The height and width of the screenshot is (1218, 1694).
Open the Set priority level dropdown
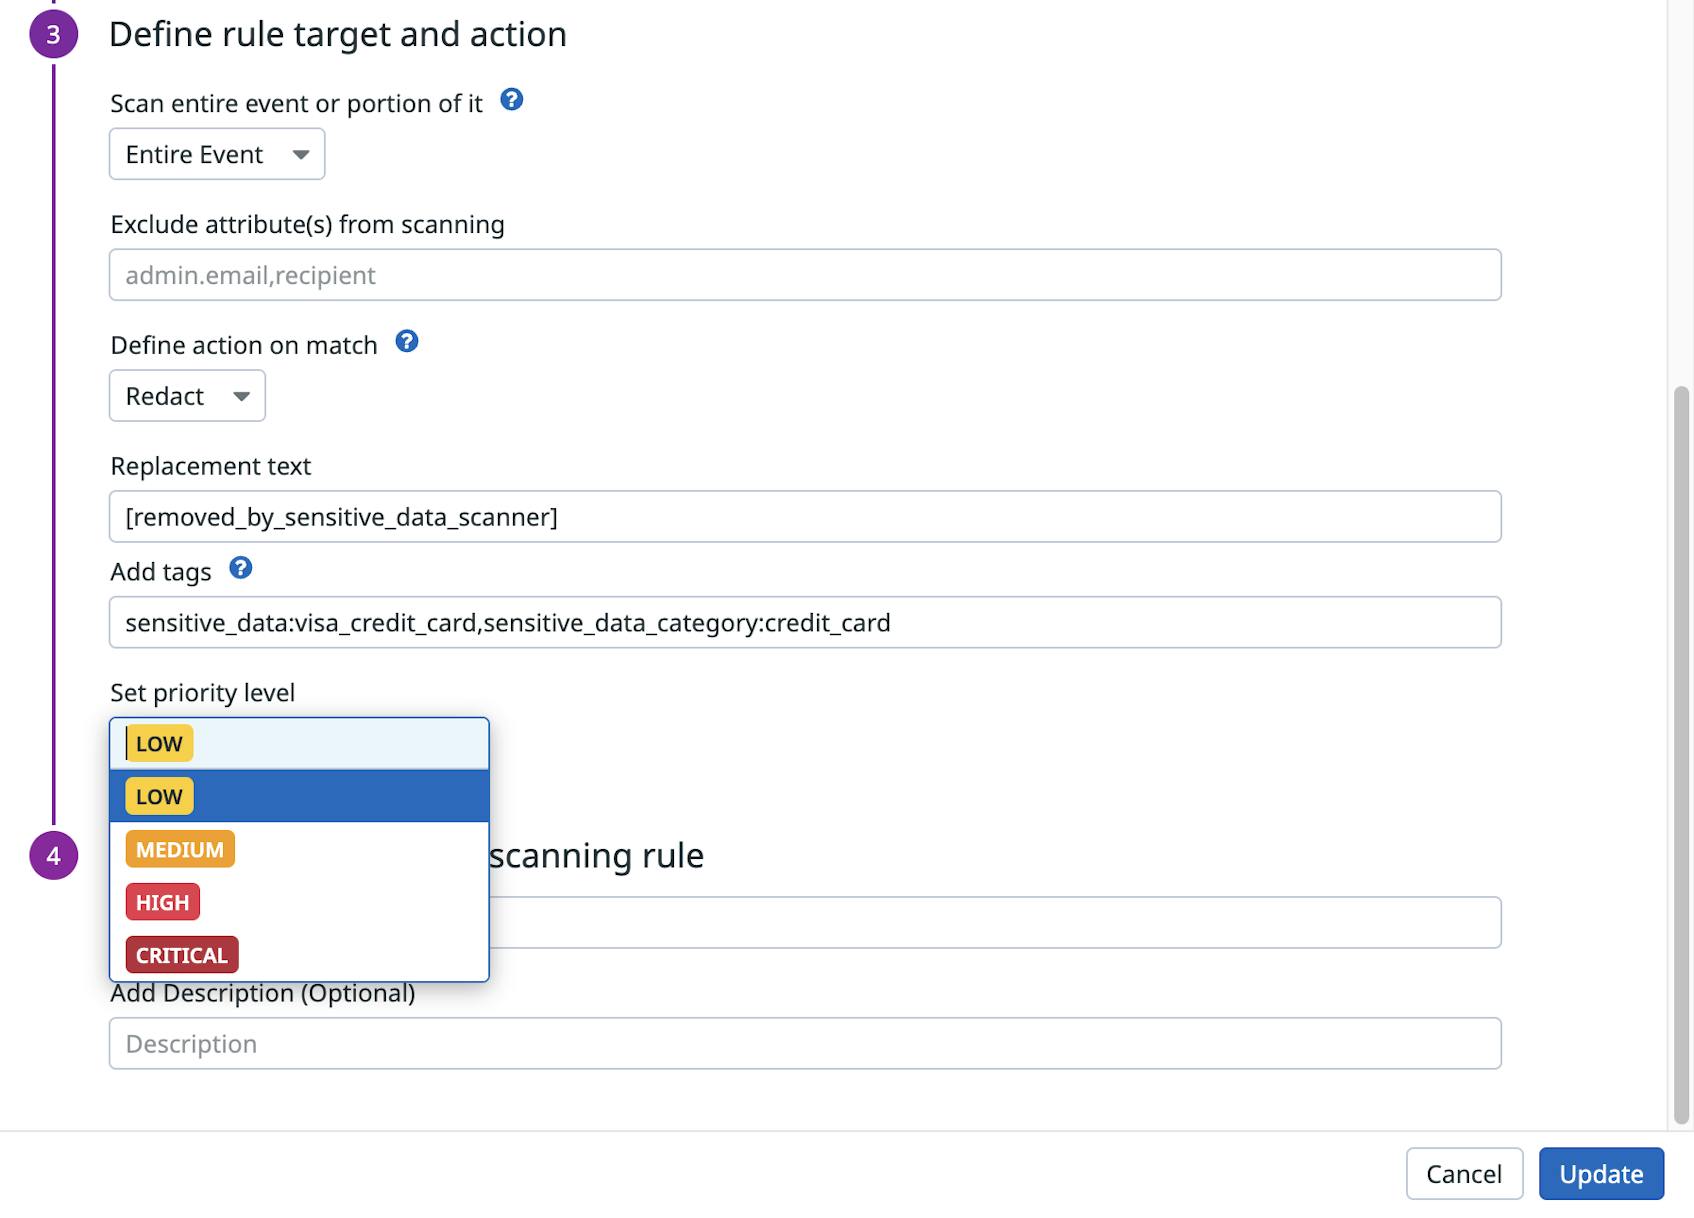(x=298, y=744)
